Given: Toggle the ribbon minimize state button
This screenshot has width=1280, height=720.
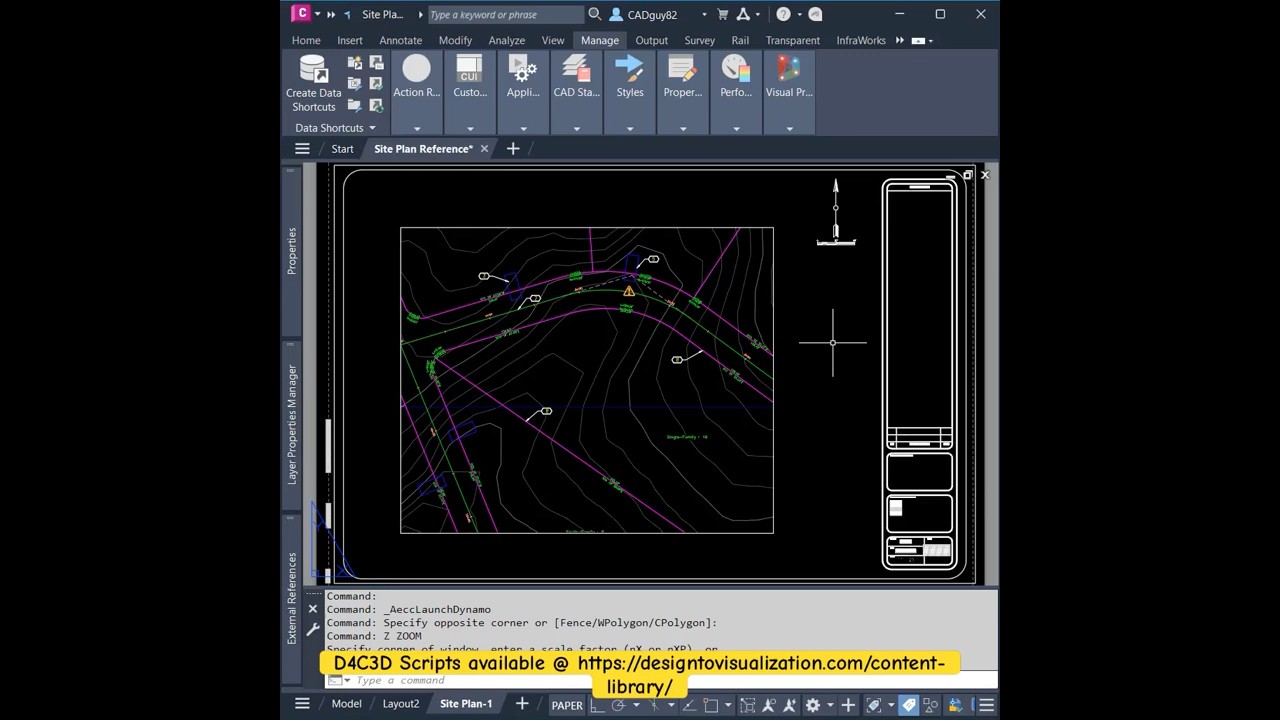Looking at the screenshot, I should point(918,40).
